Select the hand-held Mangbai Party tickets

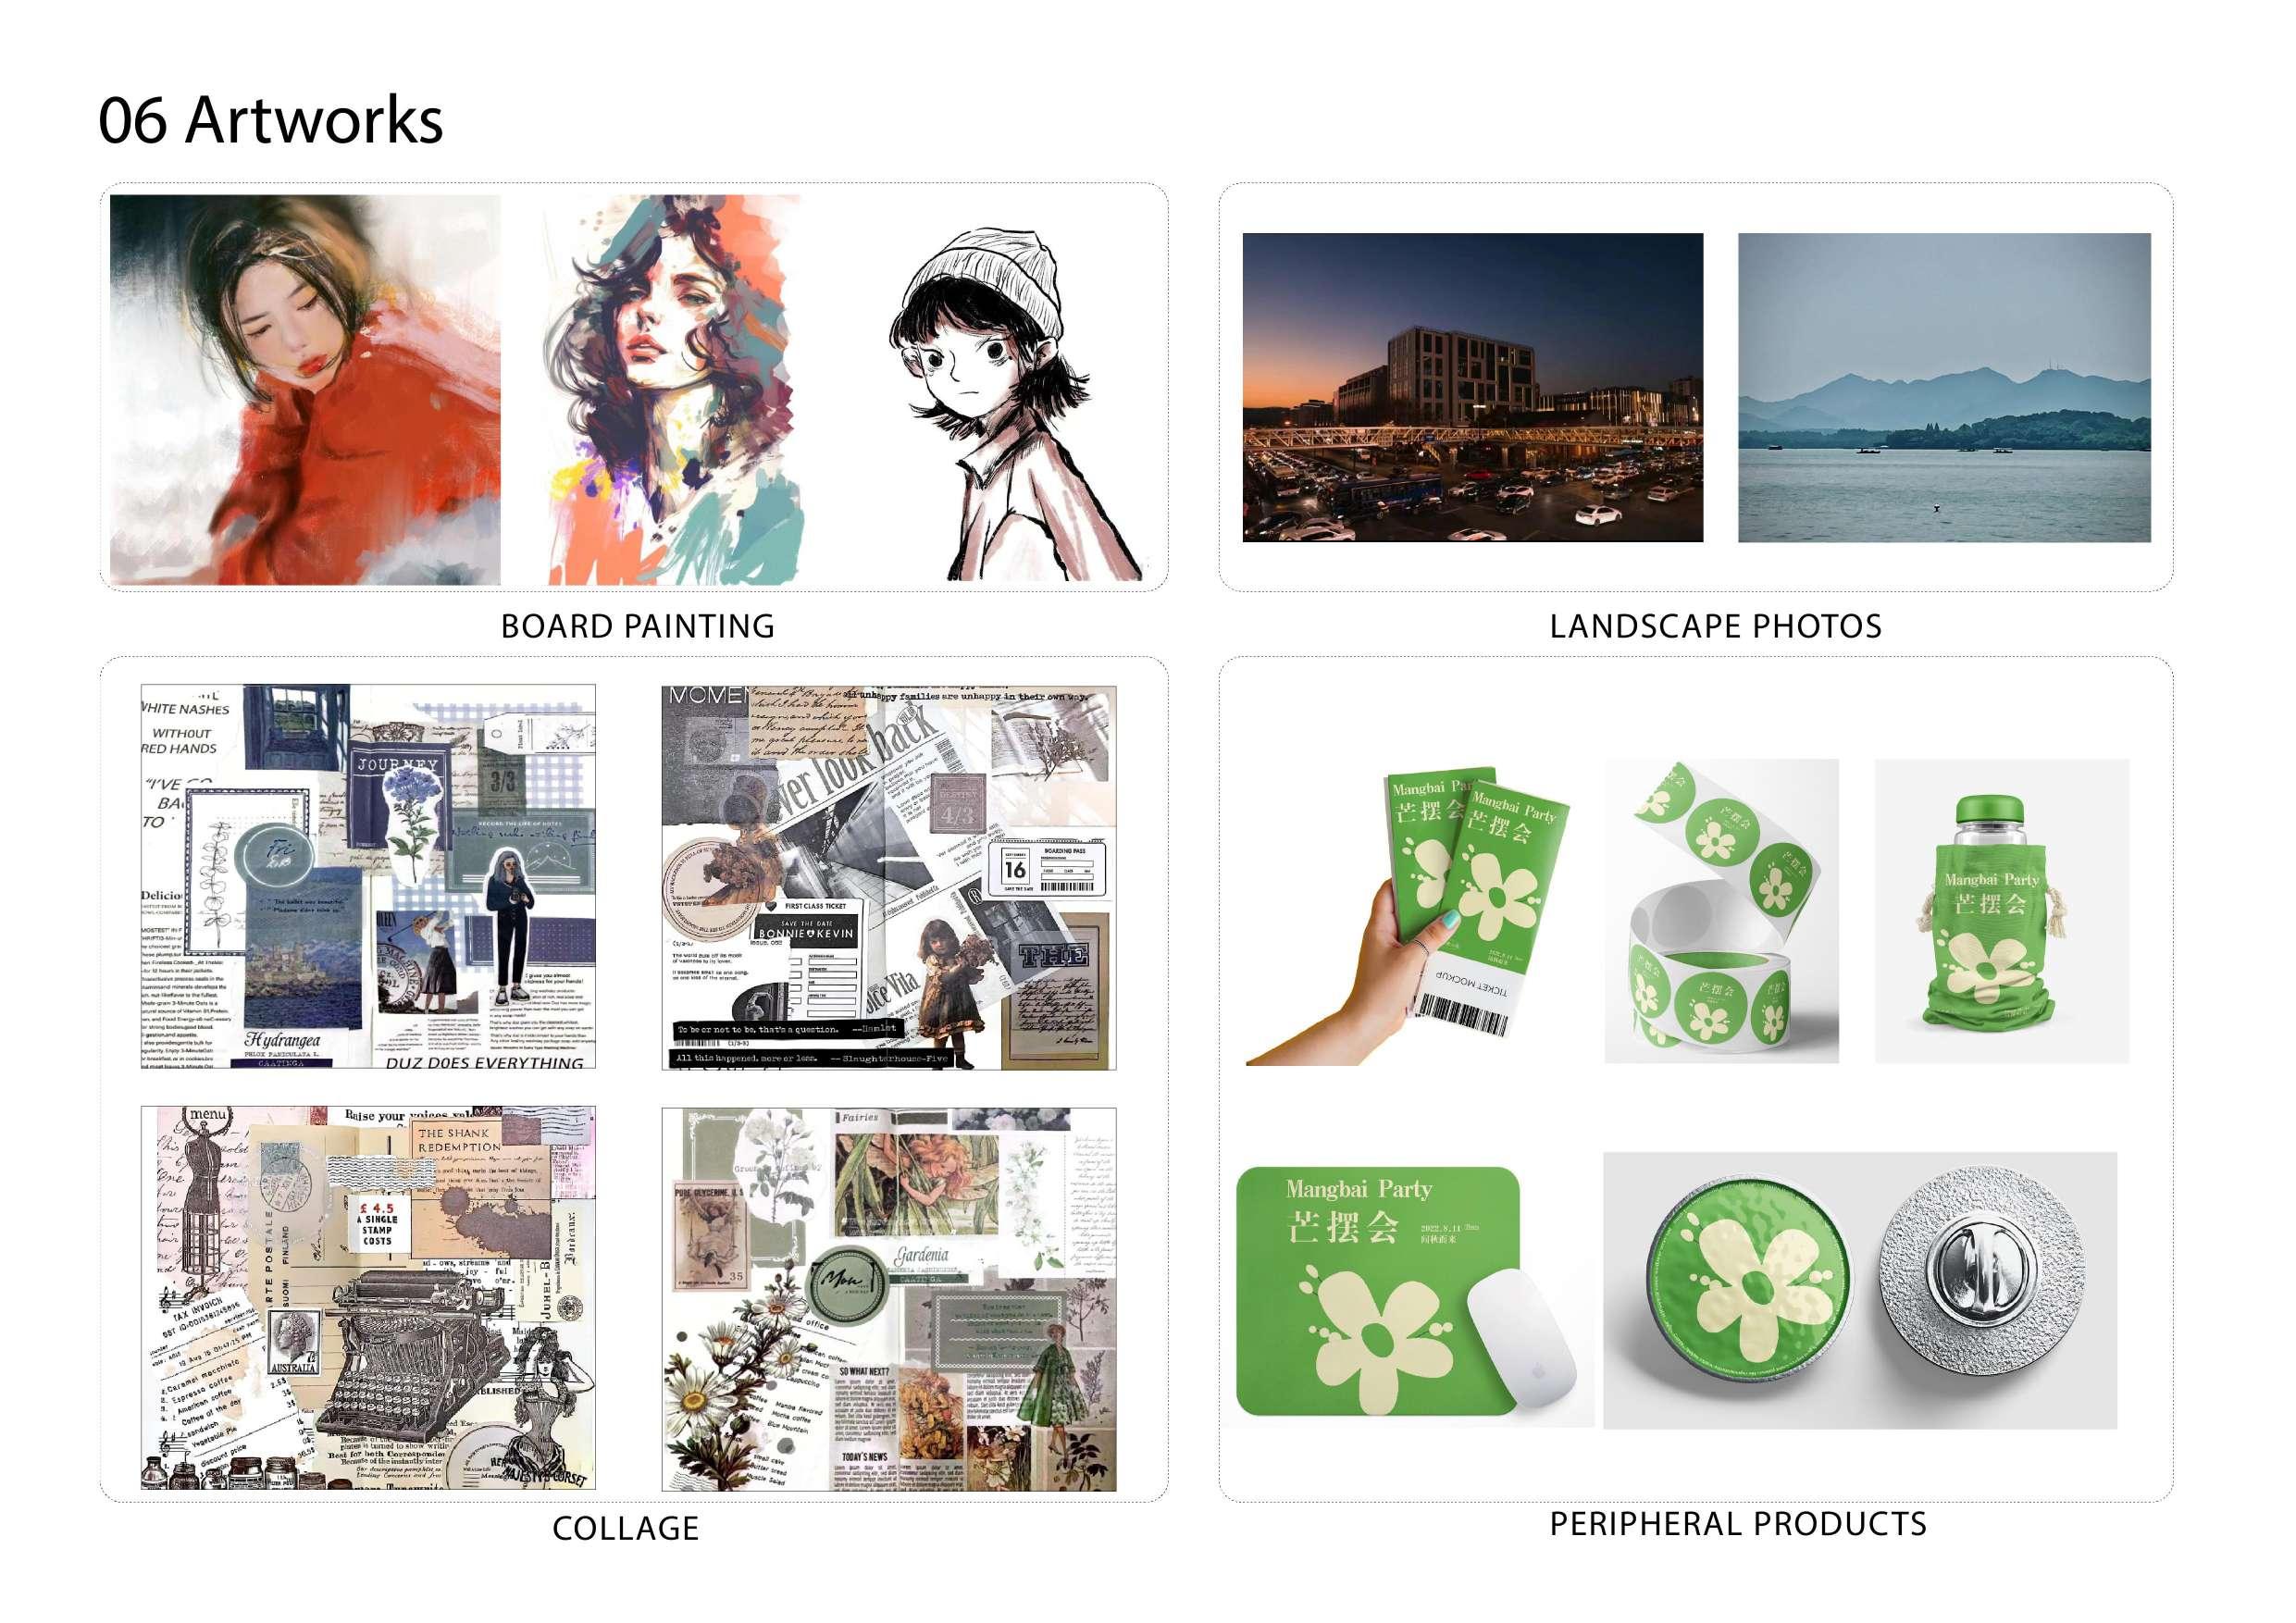(x=1408, y=915)
